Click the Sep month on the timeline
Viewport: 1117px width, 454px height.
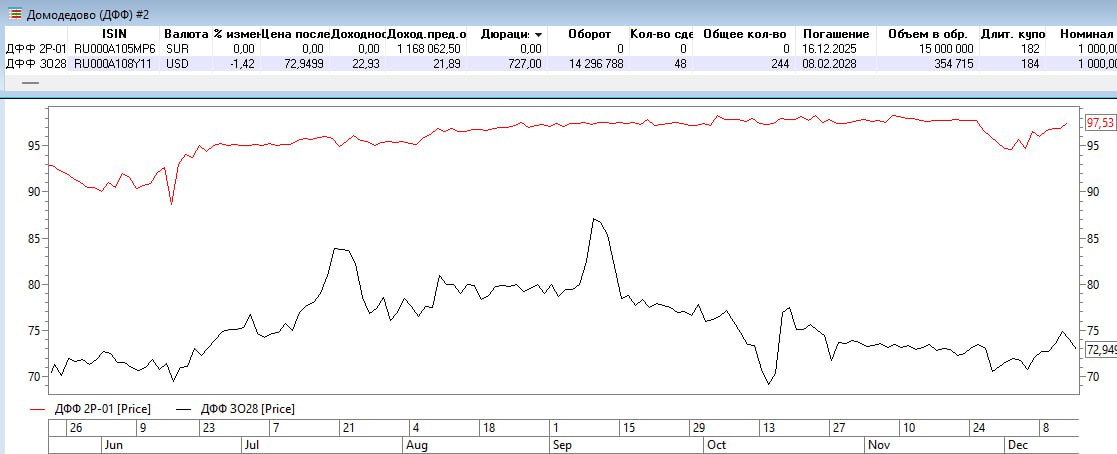[562, 444]
